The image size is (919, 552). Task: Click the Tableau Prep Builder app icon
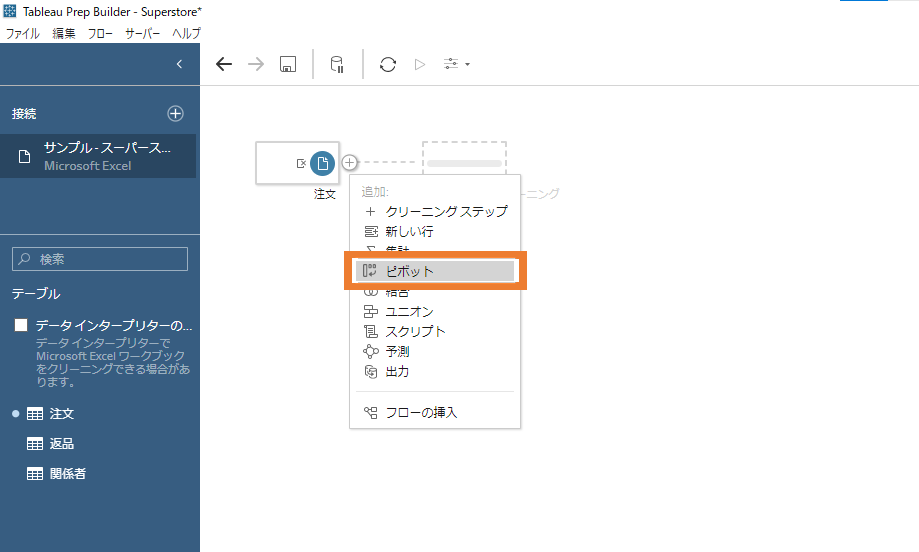pos(10,11)
